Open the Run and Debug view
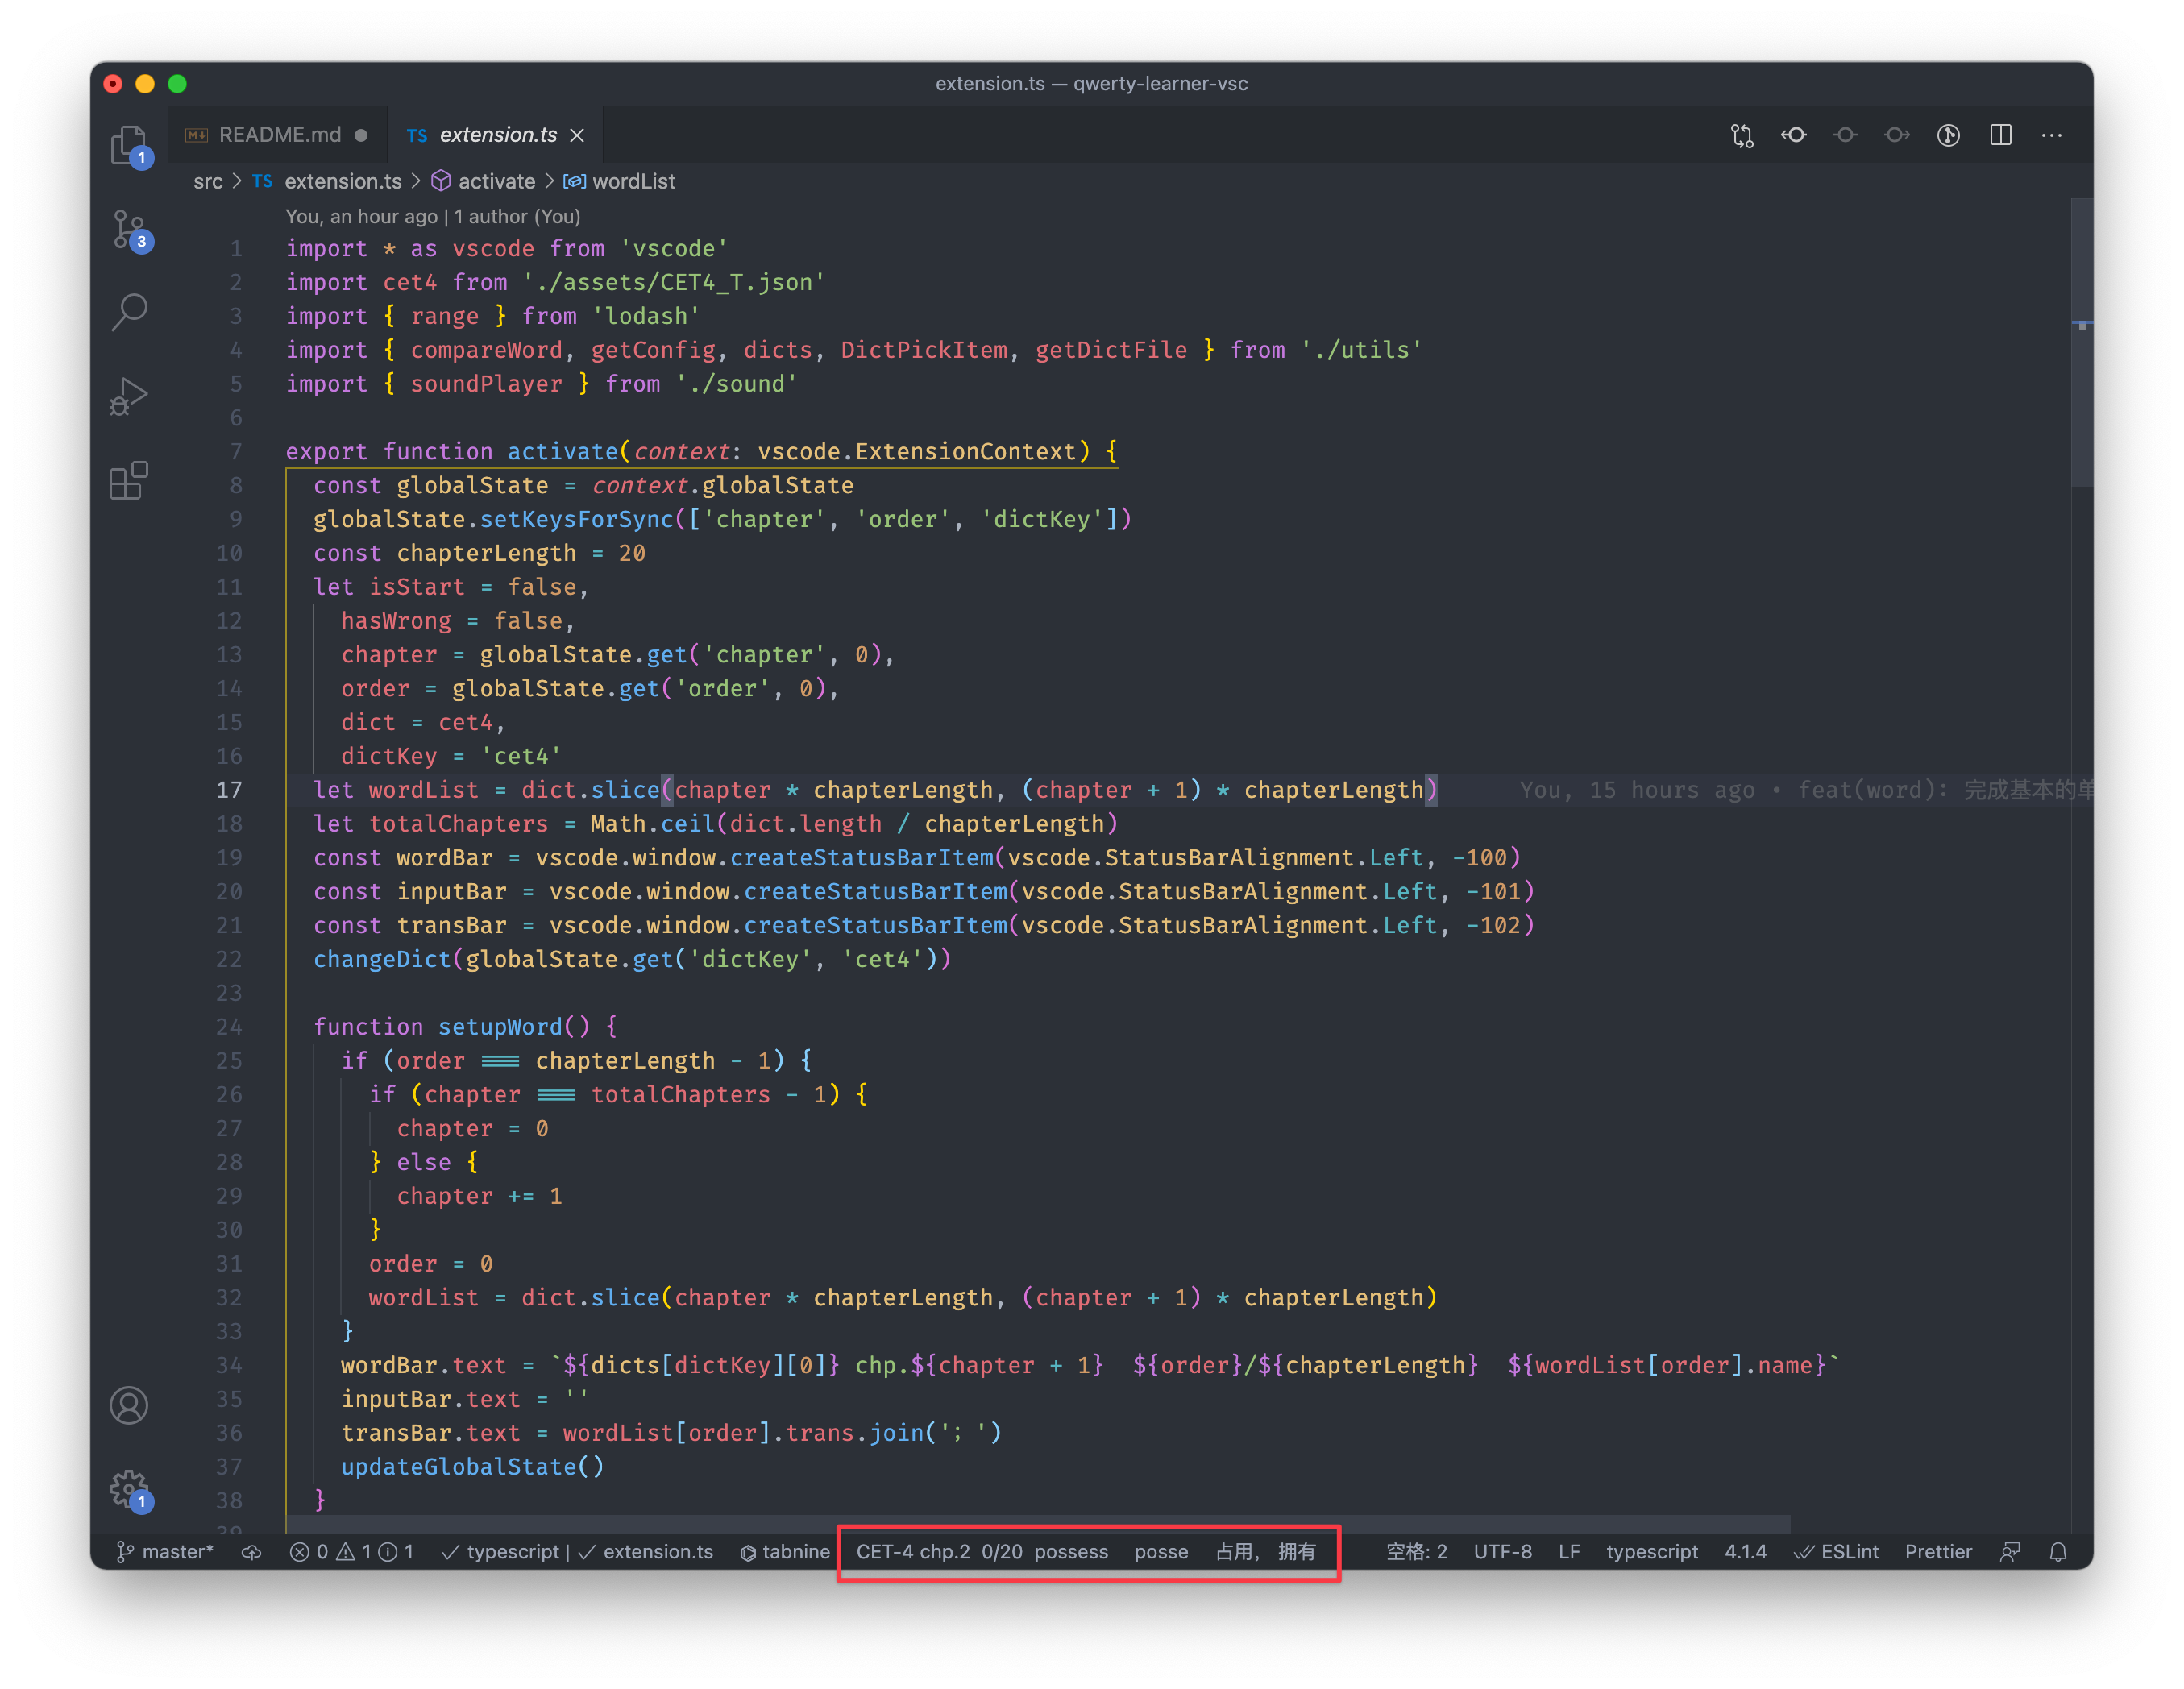 pos(129,396)
